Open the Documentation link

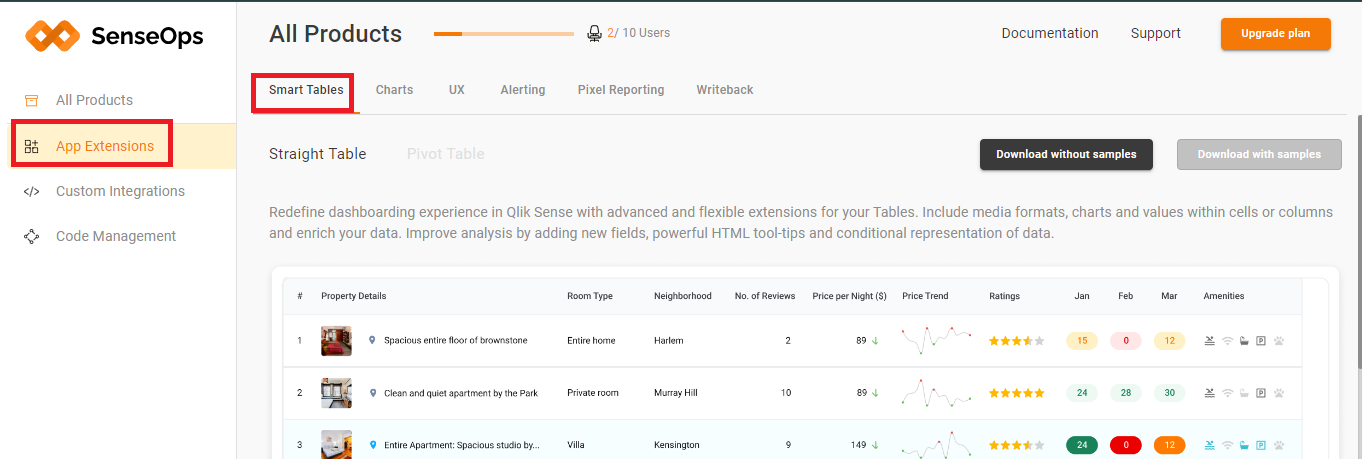pyautogui.click(x=1050, y=33)
